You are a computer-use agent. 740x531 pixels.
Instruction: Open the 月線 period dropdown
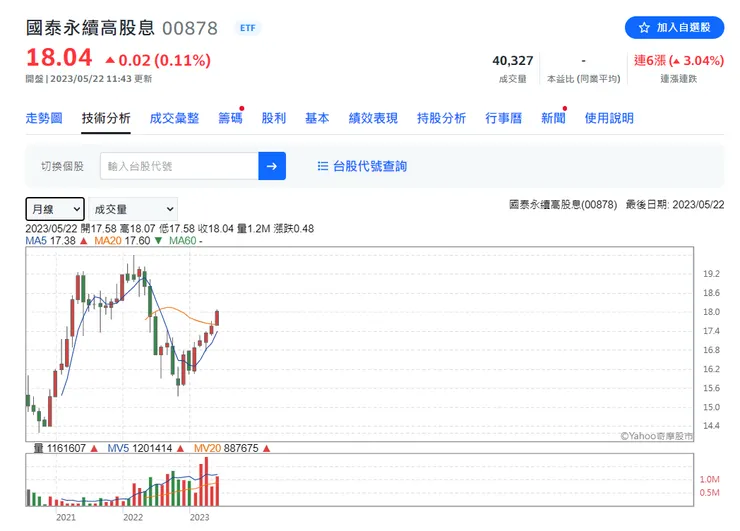click(x=55, y=209)
